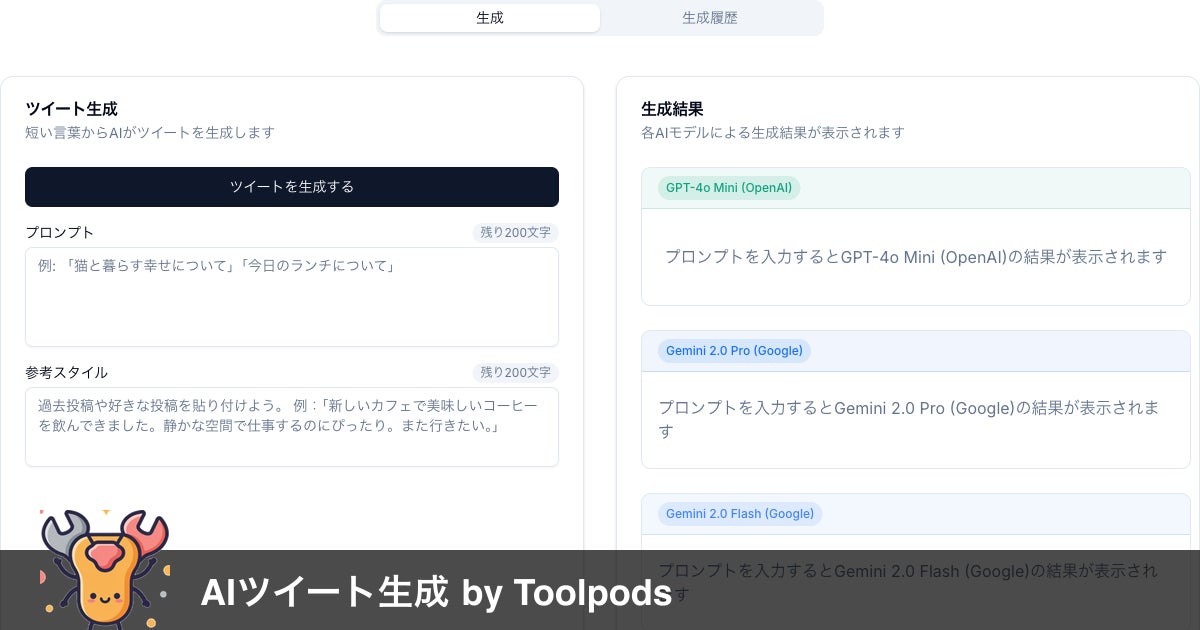Switch to the 生成 tab
The height and width of the screenshot is (630, 1200).
[490, 18]
